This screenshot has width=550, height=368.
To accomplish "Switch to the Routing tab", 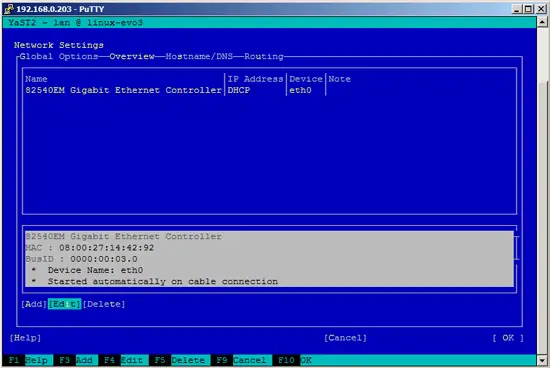I will (x=264, y=56).
